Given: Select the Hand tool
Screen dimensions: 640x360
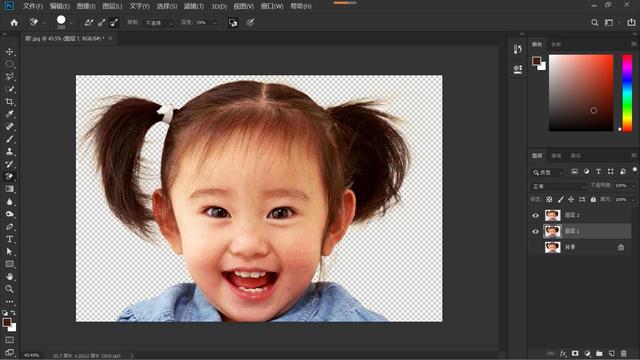Looking at the screenshot, I should [x=9, y=276].
